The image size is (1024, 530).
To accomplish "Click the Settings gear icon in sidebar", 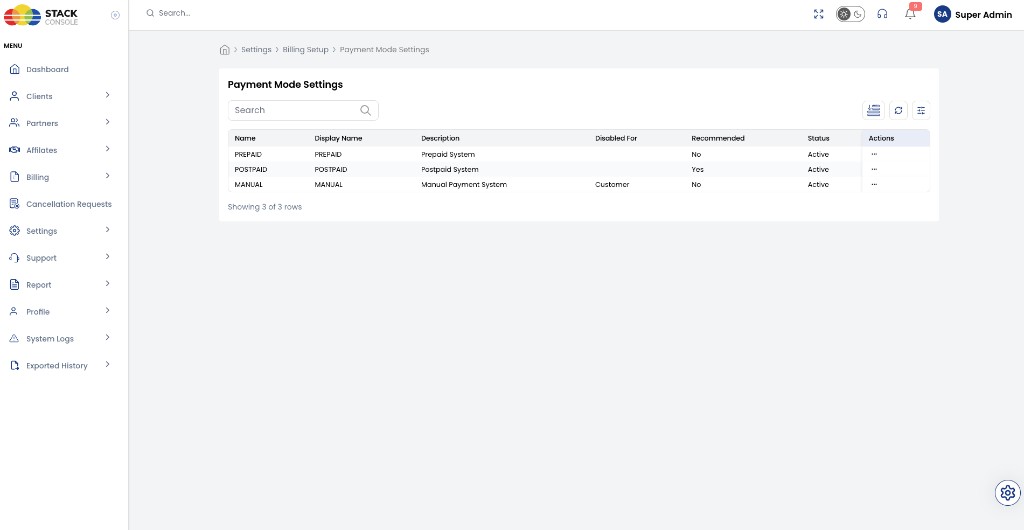I will point(14,231).
